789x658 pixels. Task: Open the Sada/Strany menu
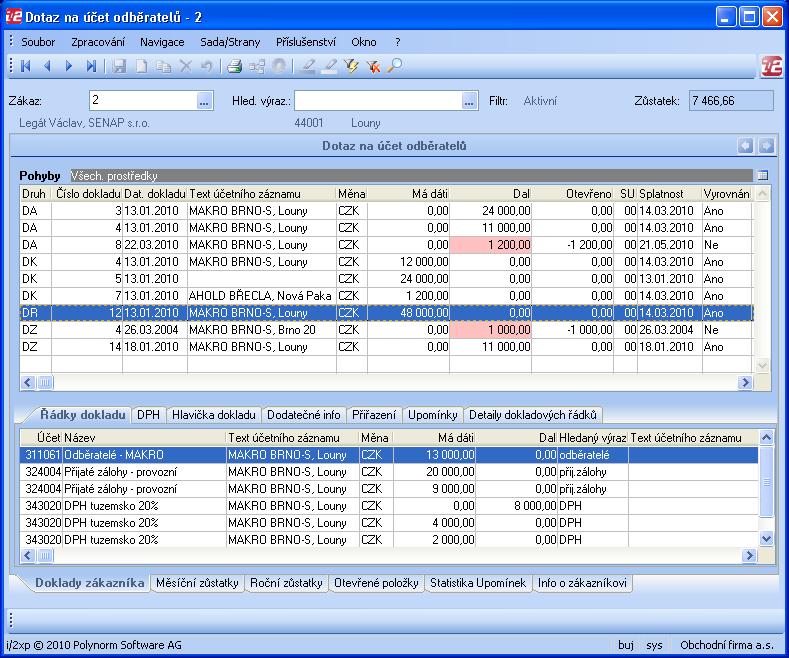pos(230,42)
